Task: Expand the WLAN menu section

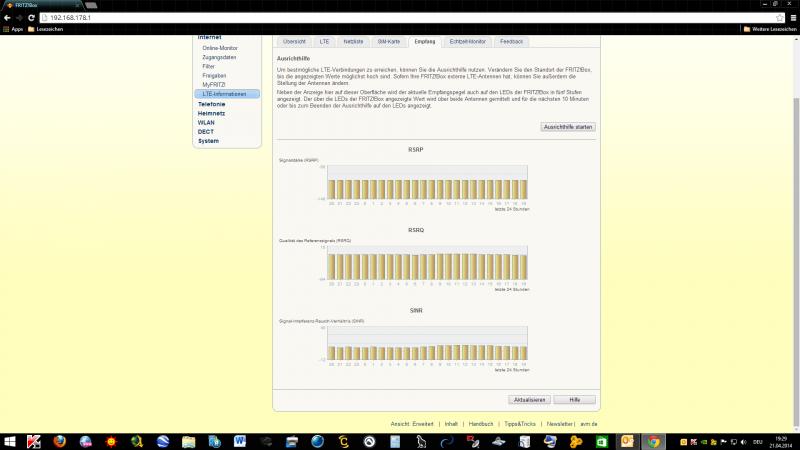Action: (x=206, y=122)
